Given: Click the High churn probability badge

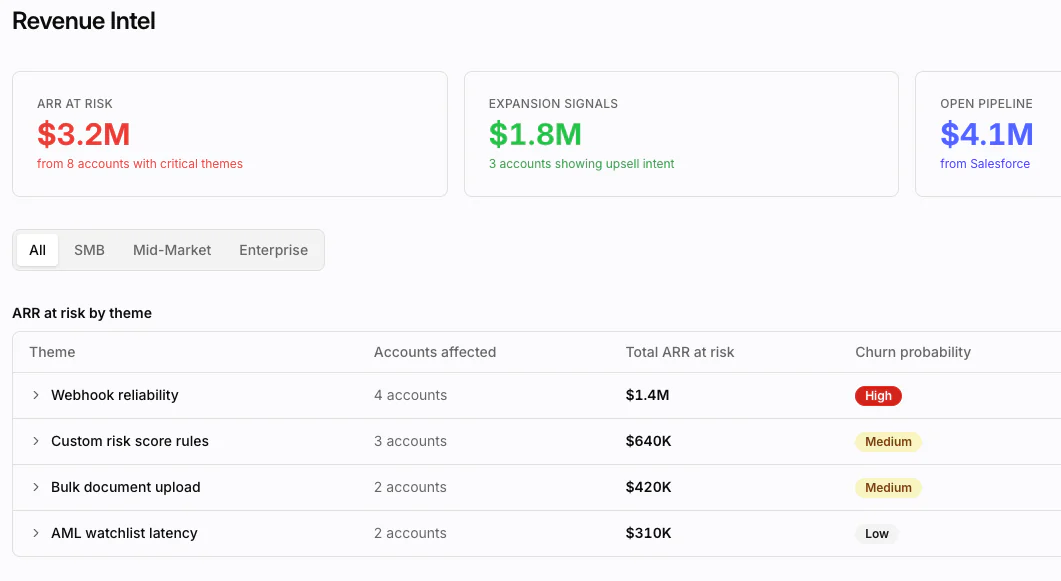Looking at the screenshot, I should pyautogui.click(x=878, y=396).
